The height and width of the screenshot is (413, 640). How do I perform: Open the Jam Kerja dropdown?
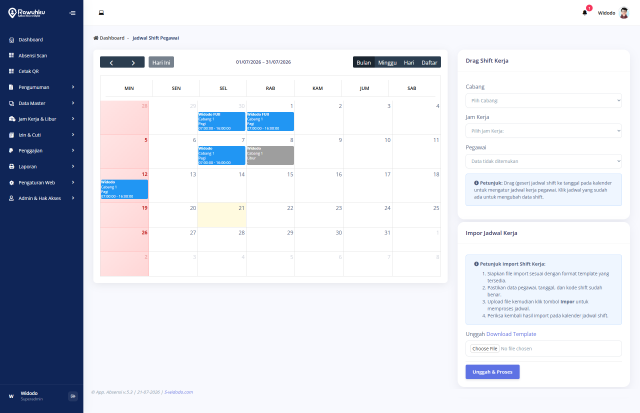point(543,131)
